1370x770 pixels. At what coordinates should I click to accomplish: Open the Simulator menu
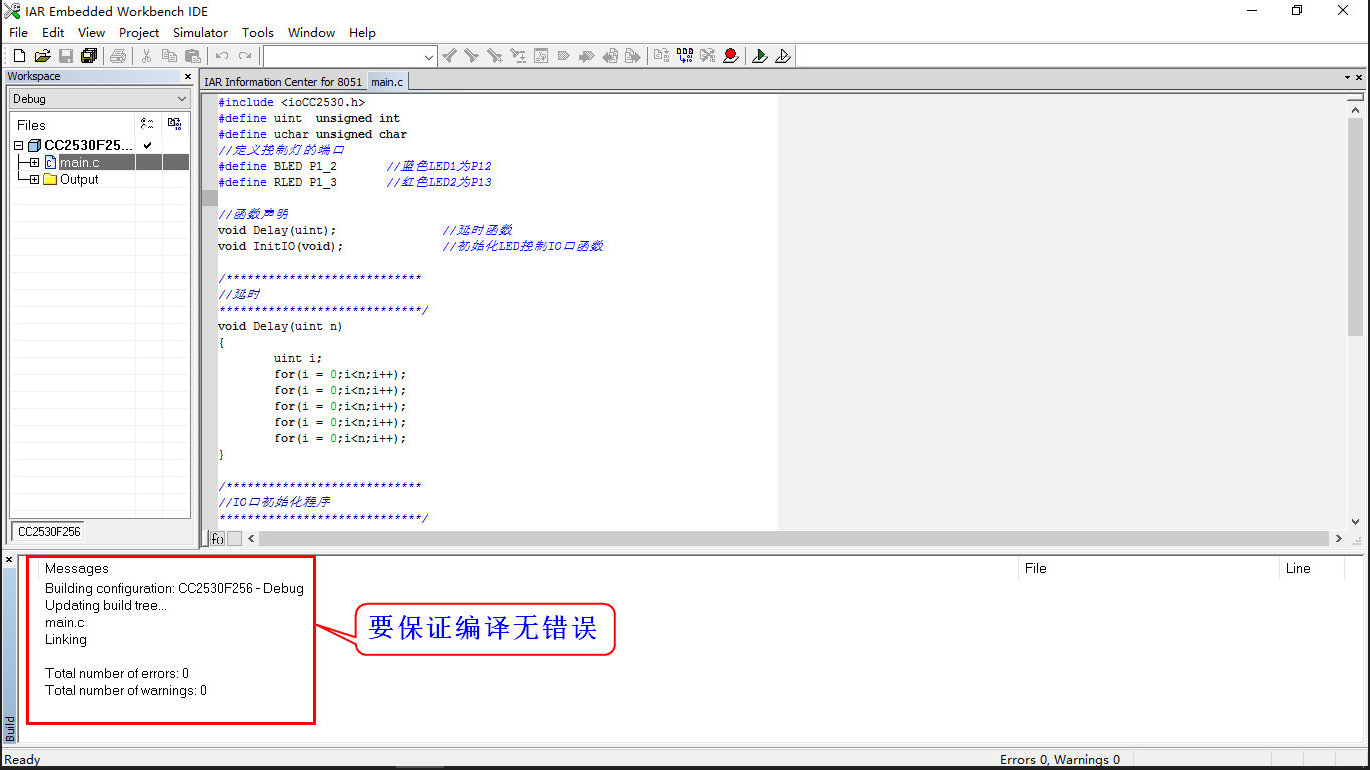200,33
